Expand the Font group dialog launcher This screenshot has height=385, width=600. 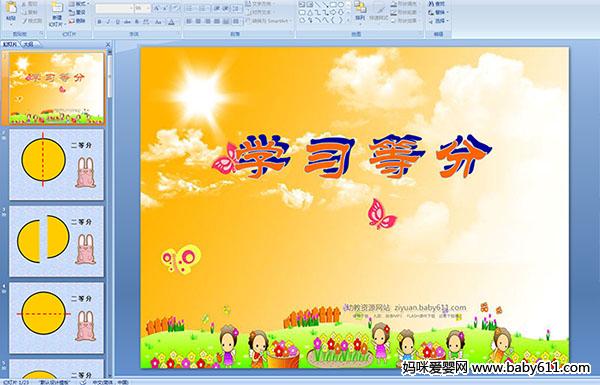[179, 34]
